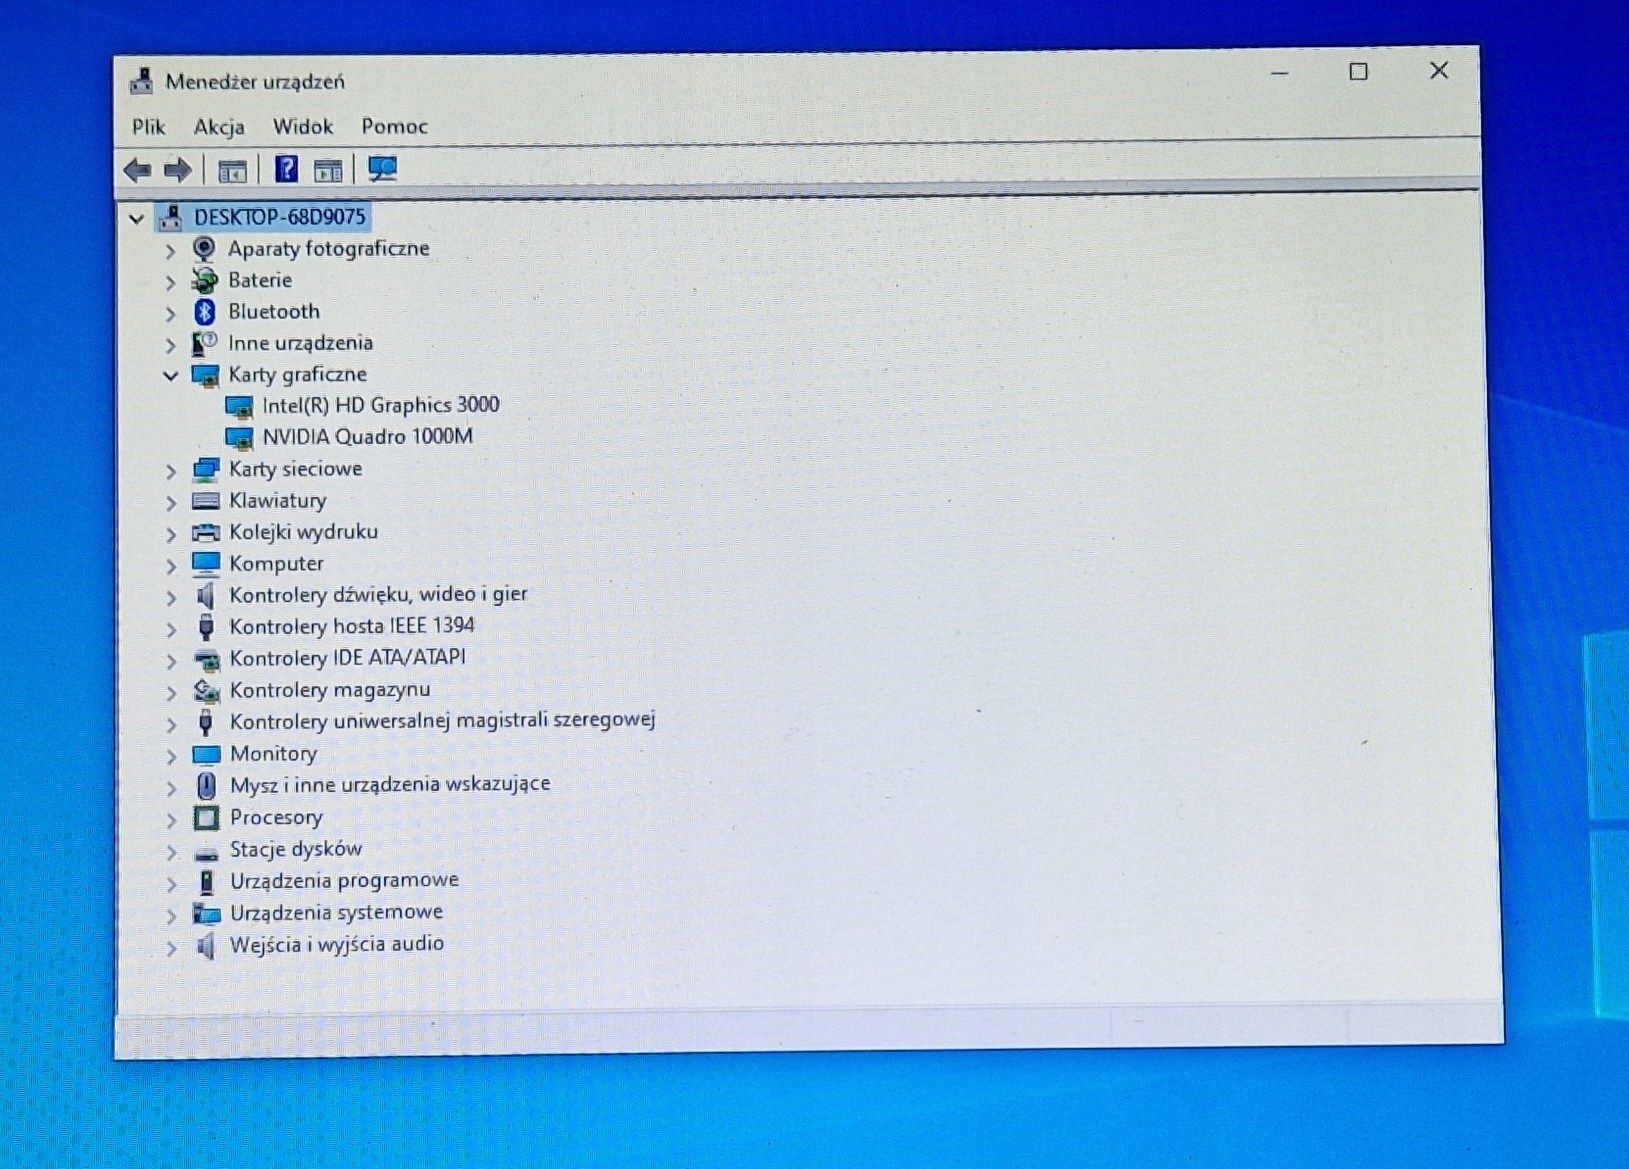Select Urządzenia systemowe text
The image size is (1629, 1169).
(x=336, y=913)
